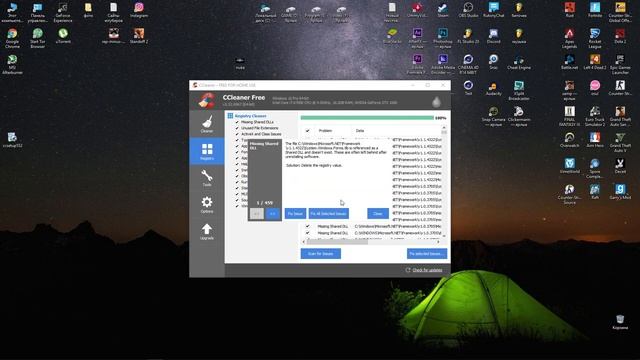Open Google Chrome desktop icon
The image size is (640, 360).
tap(12, 38)
